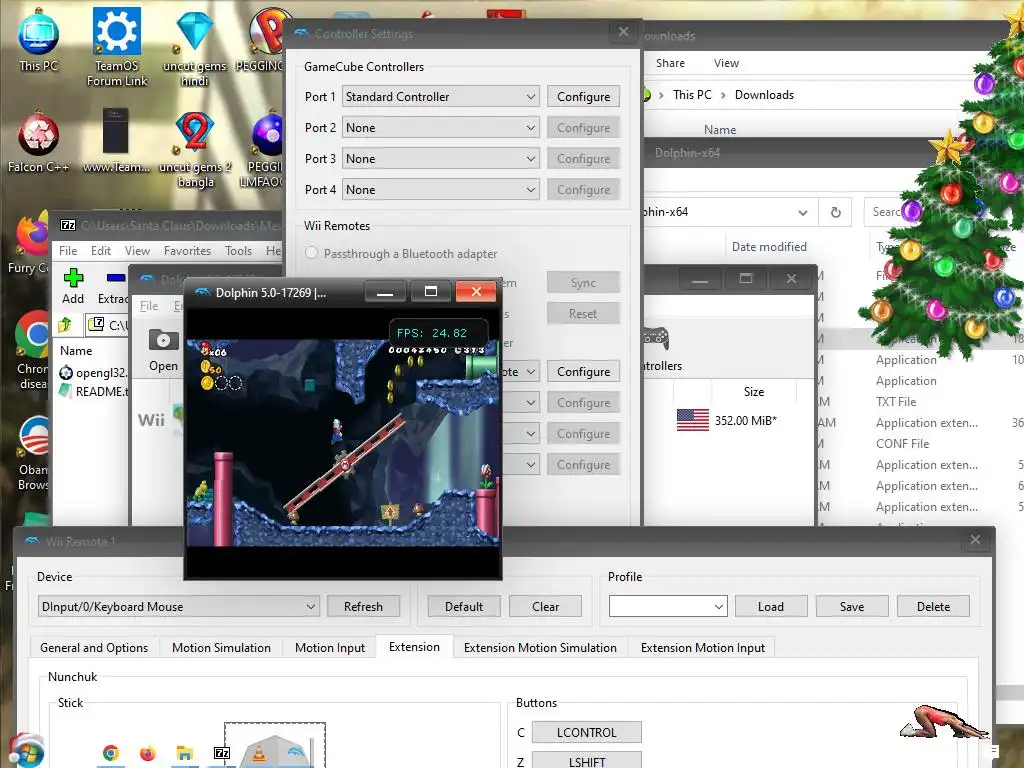The image size is (1024, 768).
Task: Click the Save profile button
Action: coord(852,607)
